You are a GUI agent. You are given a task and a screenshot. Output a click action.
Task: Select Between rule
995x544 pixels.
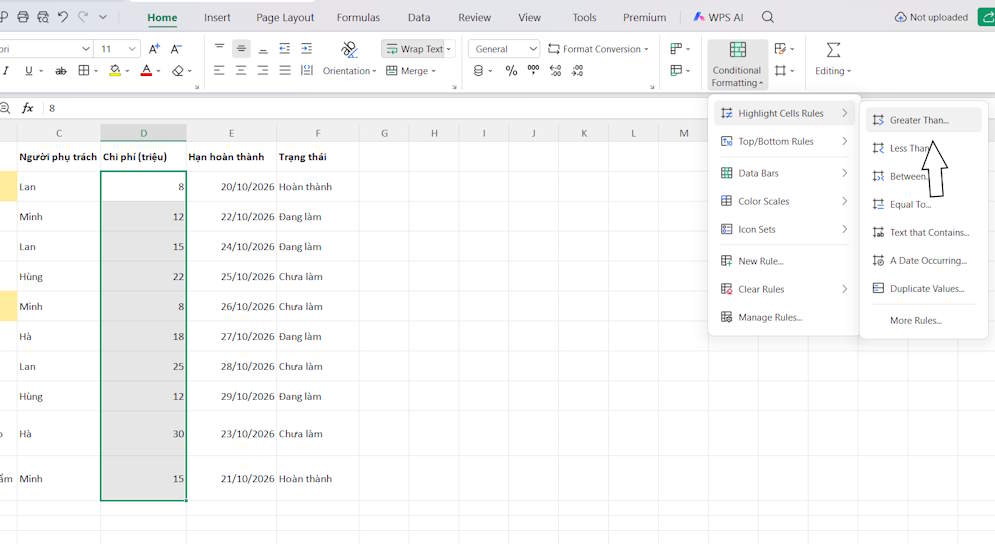[923, 176]
